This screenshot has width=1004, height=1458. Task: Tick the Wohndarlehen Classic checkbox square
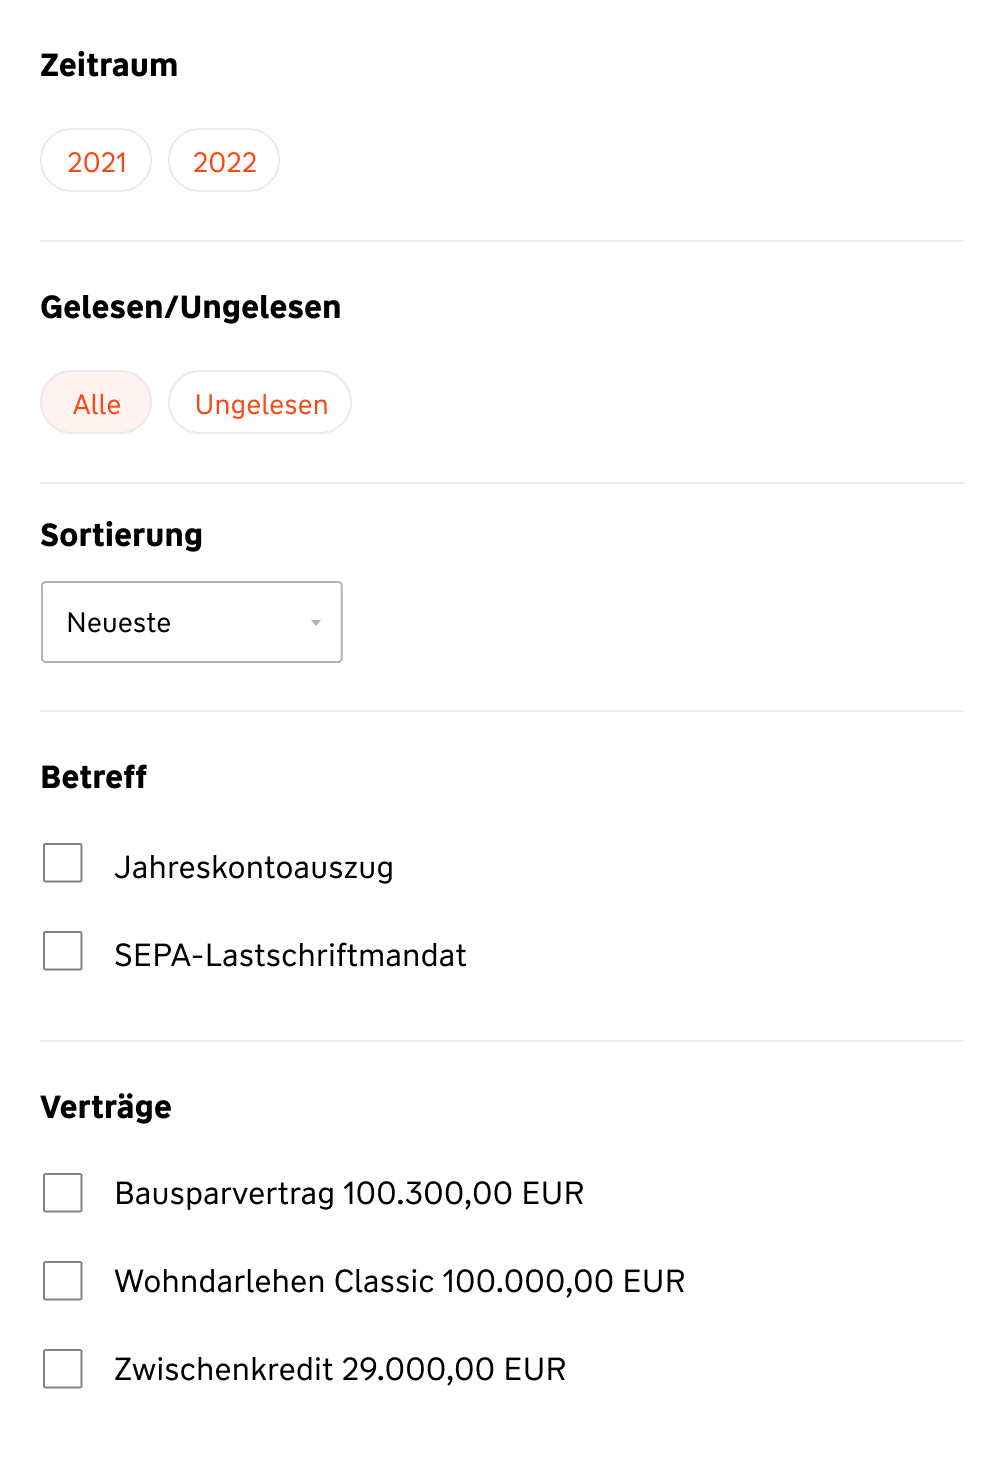pyautogui.click(x=63, y=1281)
